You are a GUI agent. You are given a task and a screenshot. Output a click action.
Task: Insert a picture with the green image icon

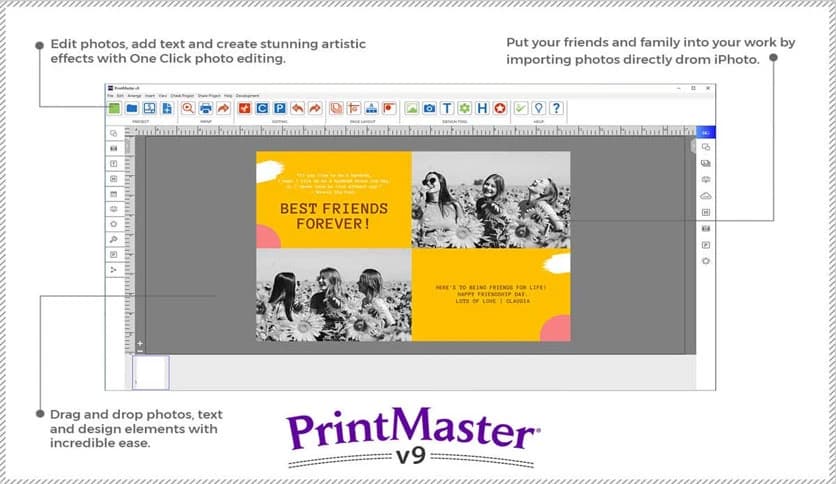(x=411, y=108)
